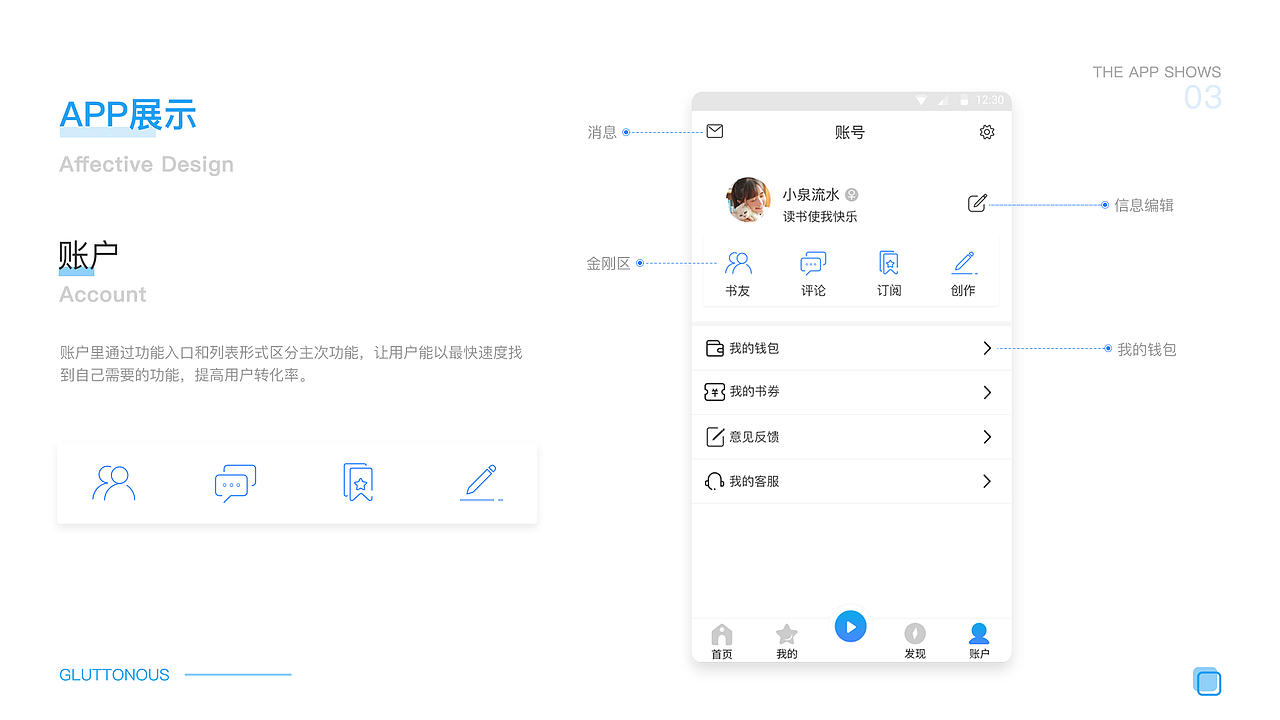Click the gender badge beside 小泉流水
The width and height of the screenshot is (1280, 720).
tap(851, 194)
